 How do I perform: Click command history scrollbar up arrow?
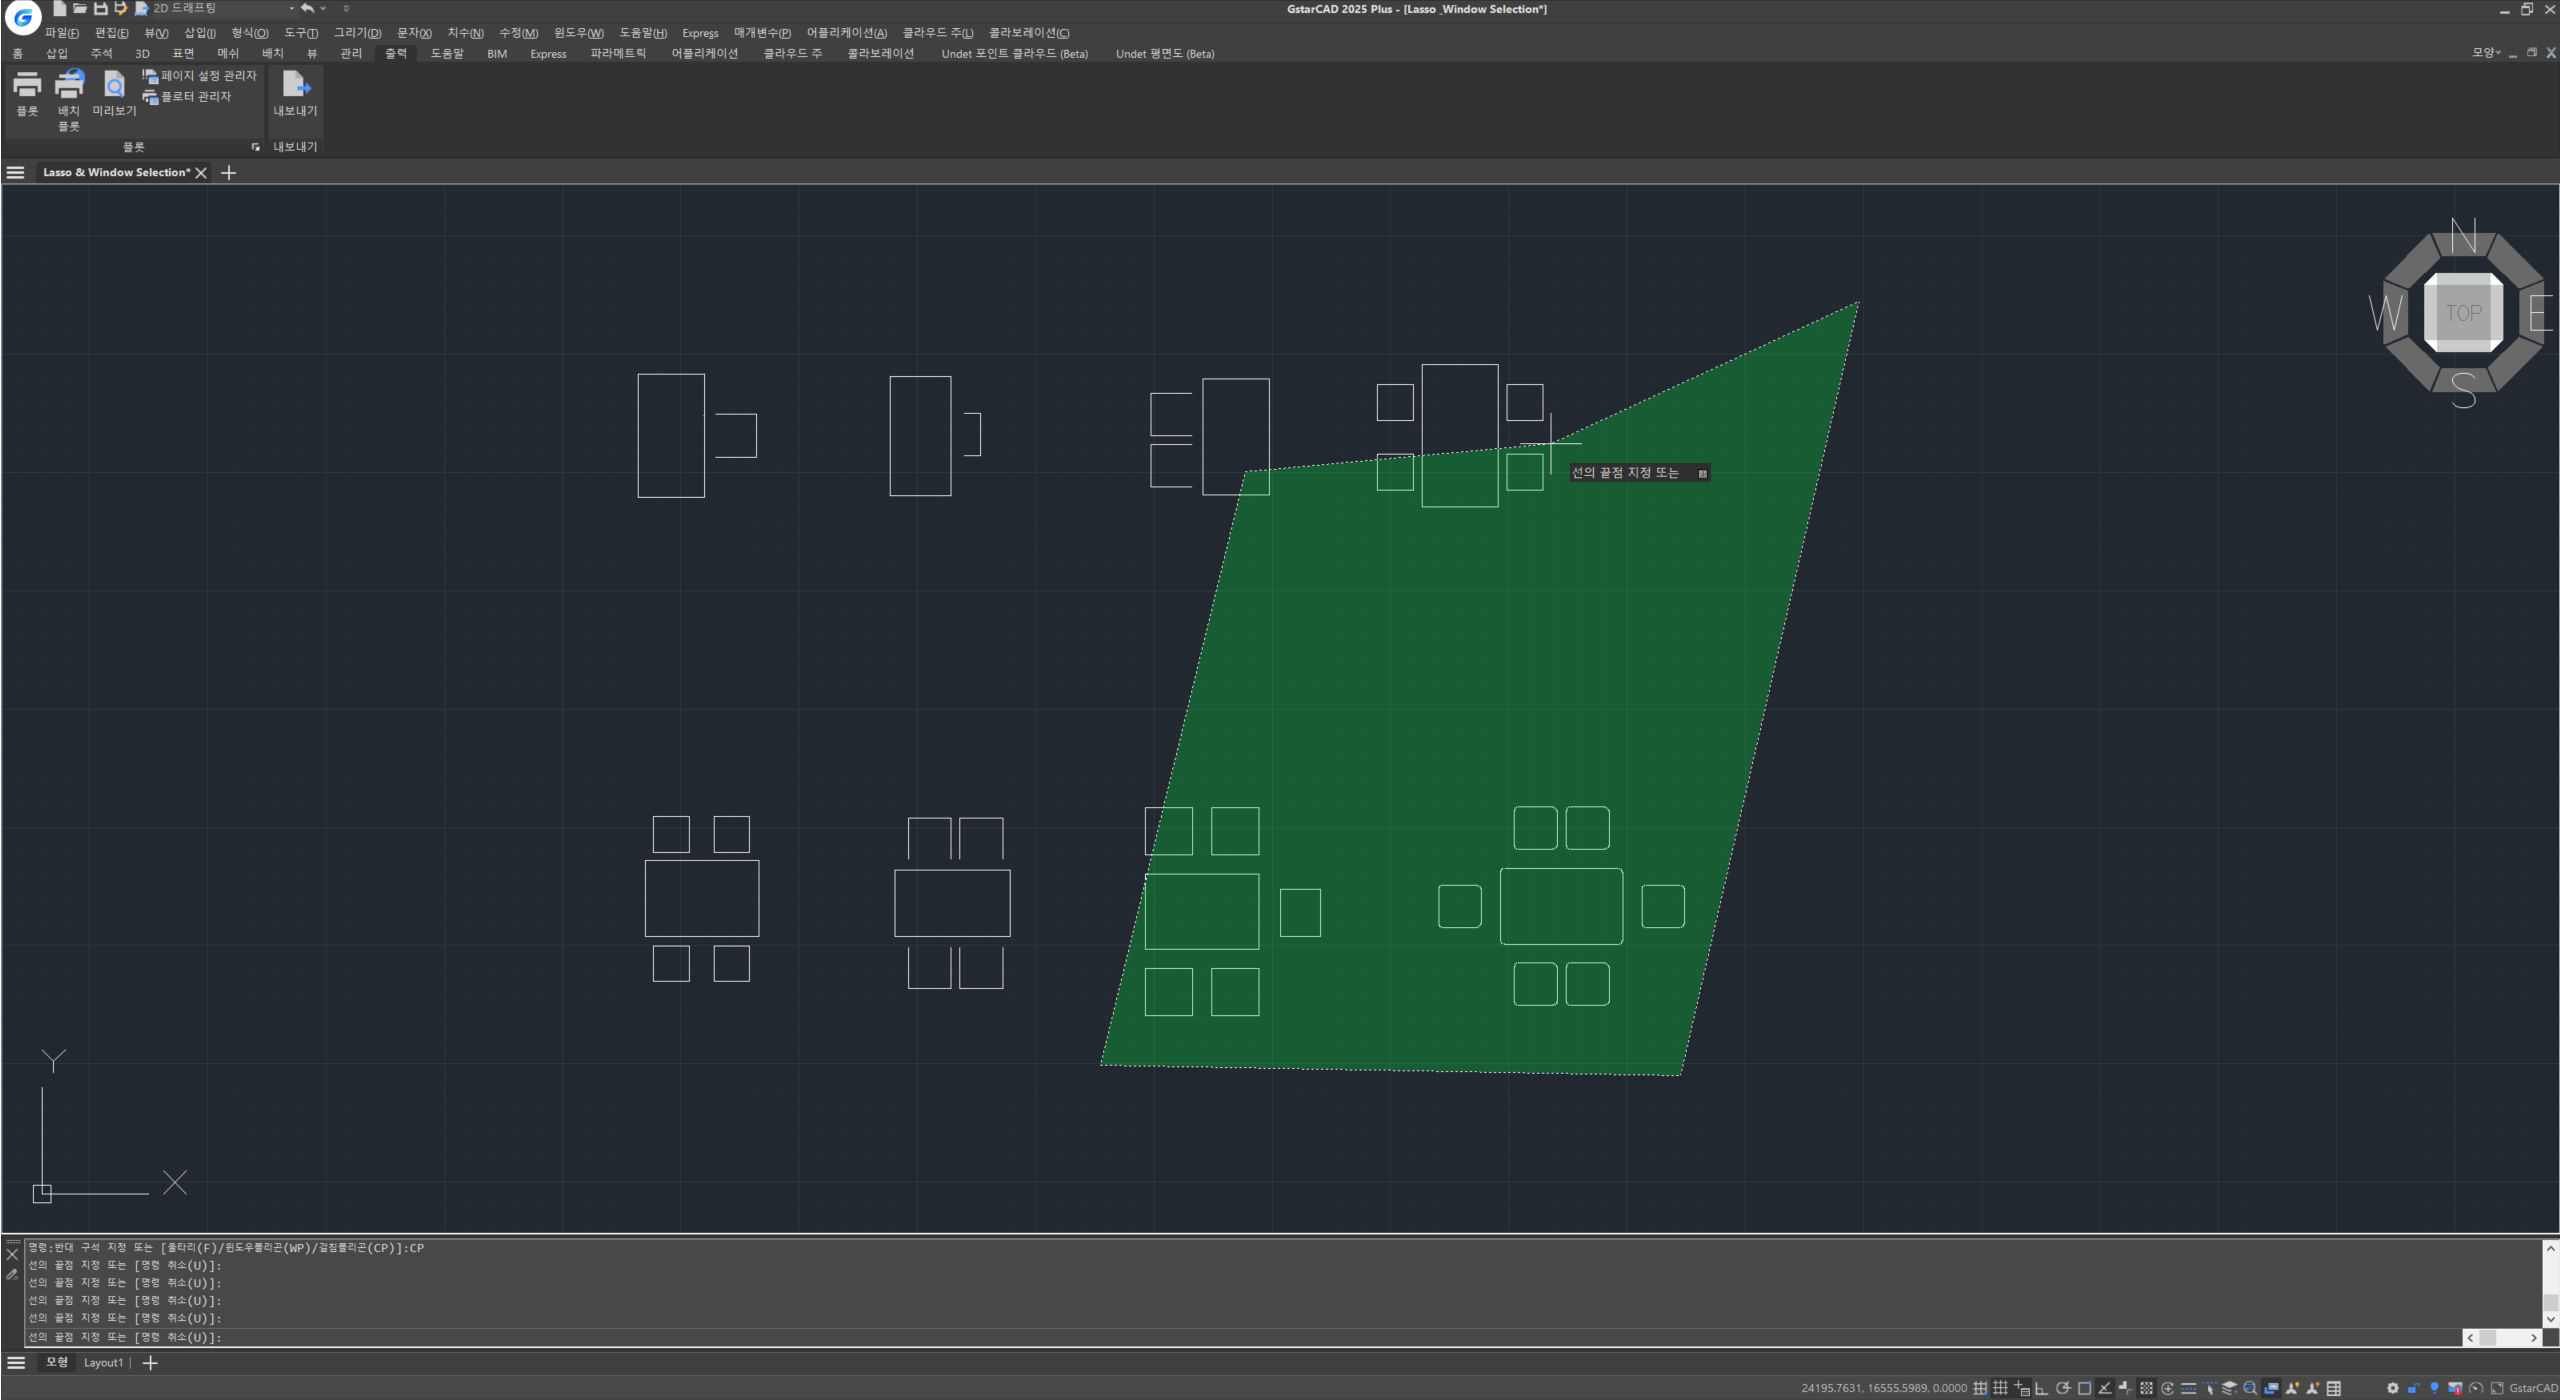point(2551,1248)
